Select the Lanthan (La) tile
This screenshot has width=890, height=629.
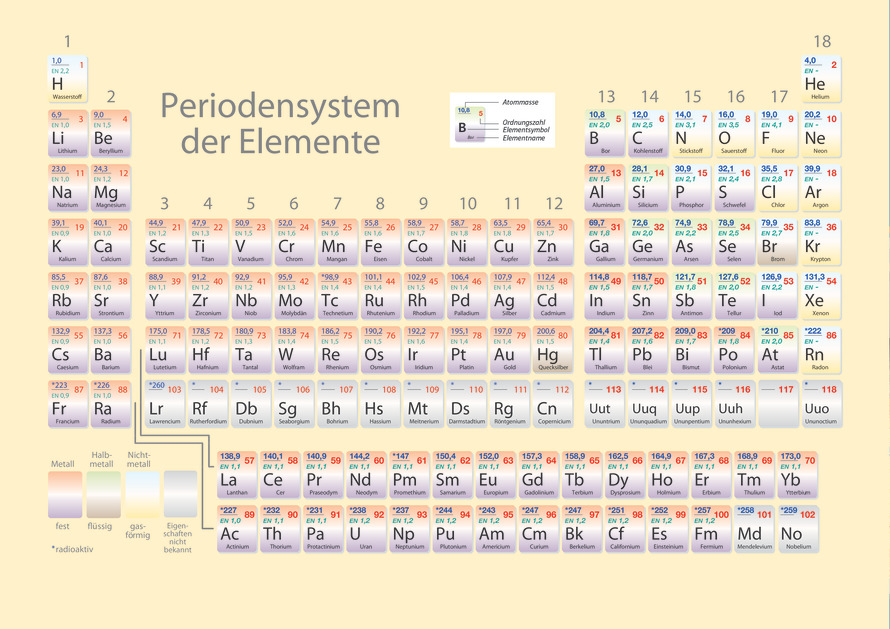237,475
